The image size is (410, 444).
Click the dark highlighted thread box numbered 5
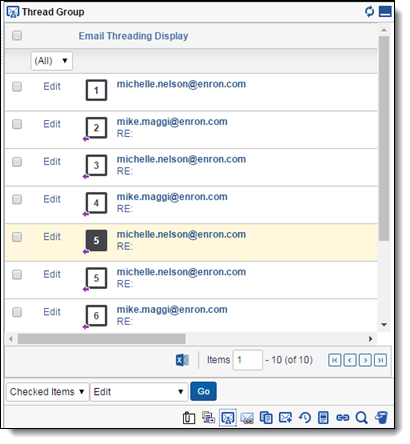click(x=96, y=240)
